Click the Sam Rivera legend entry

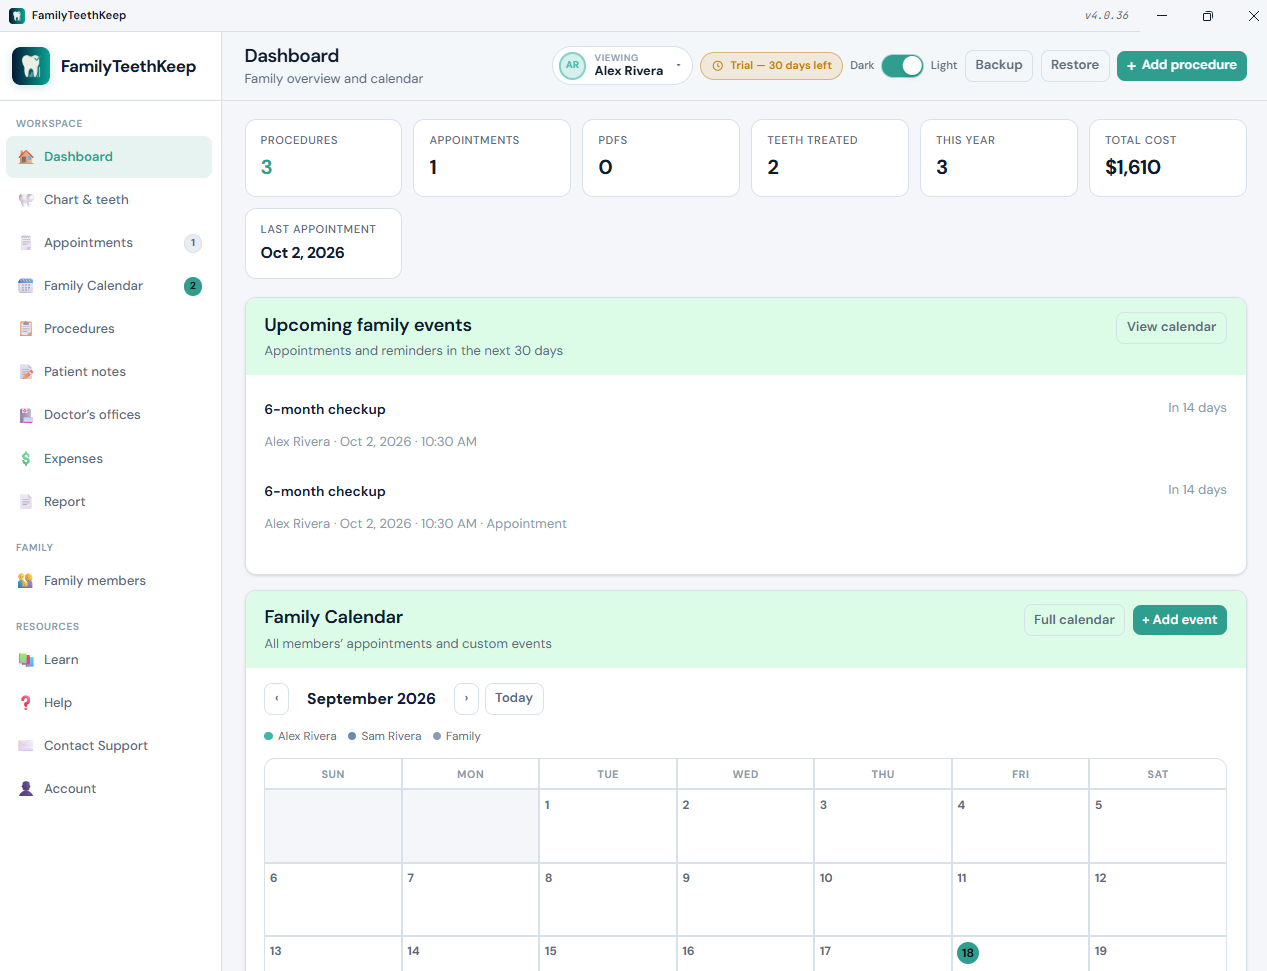click(385, 737)
